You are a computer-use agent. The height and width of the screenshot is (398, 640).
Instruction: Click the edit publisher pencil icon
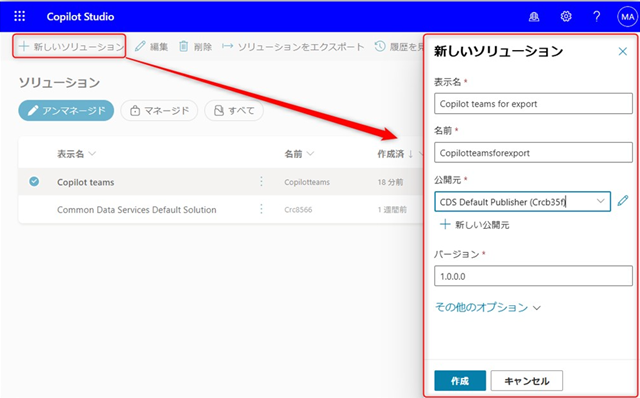point(623,201)
